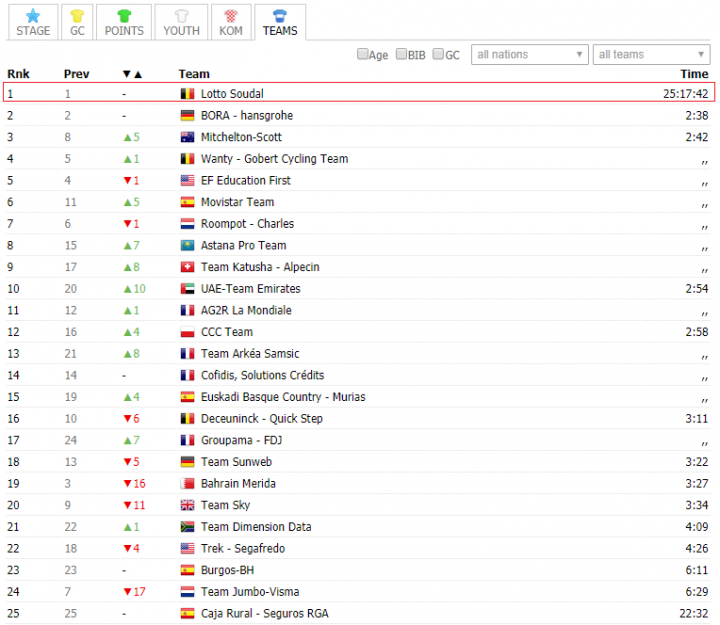
Task: Toggle the BIB checkbox
Action: (401, 54)
